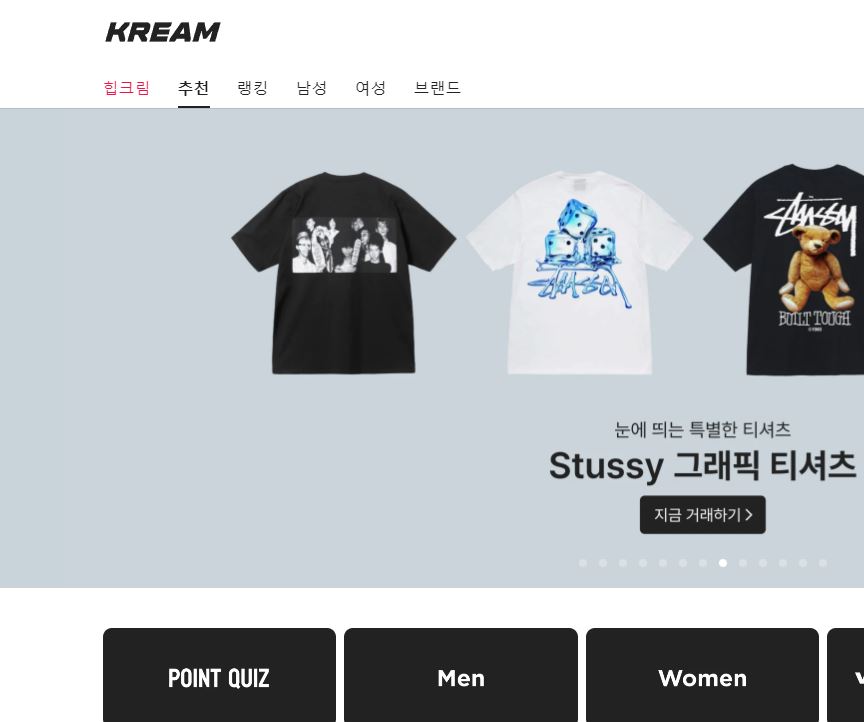
Task: Click the 지금 거래하기 button
Action: (703, 515)
